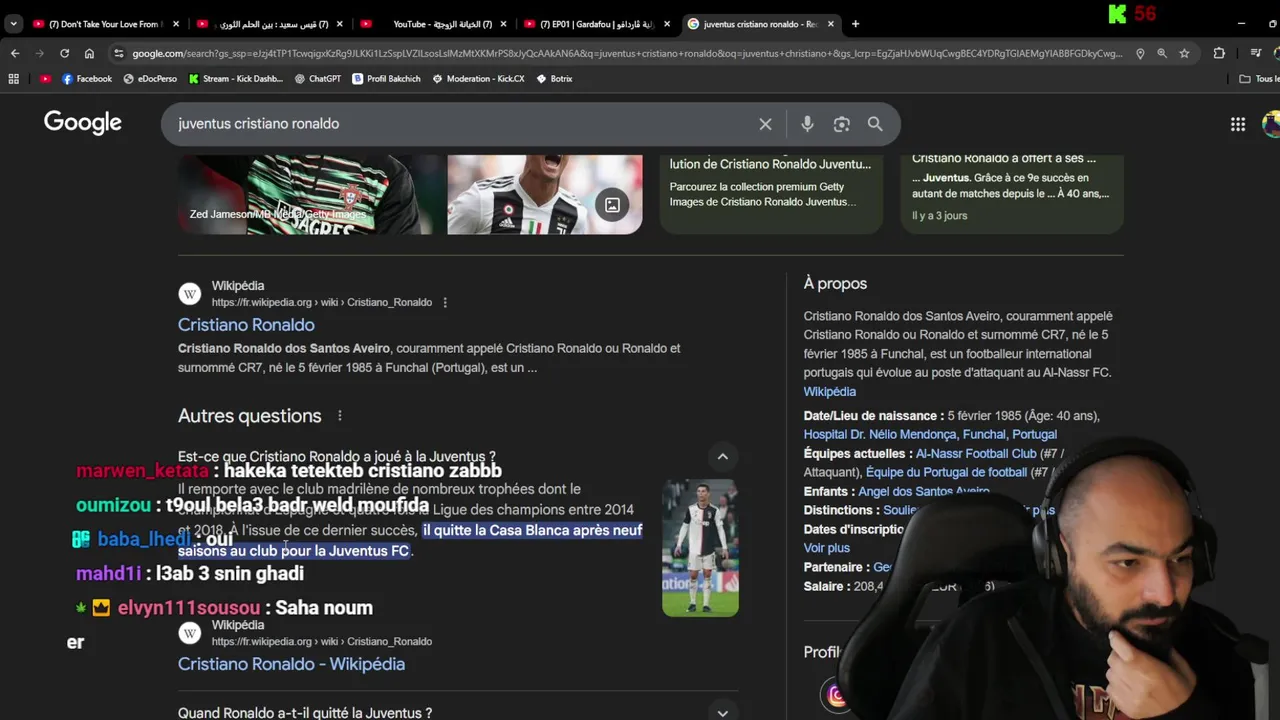
Task: Select the juventus cristiano ronaldo tab
Action: 760,24
